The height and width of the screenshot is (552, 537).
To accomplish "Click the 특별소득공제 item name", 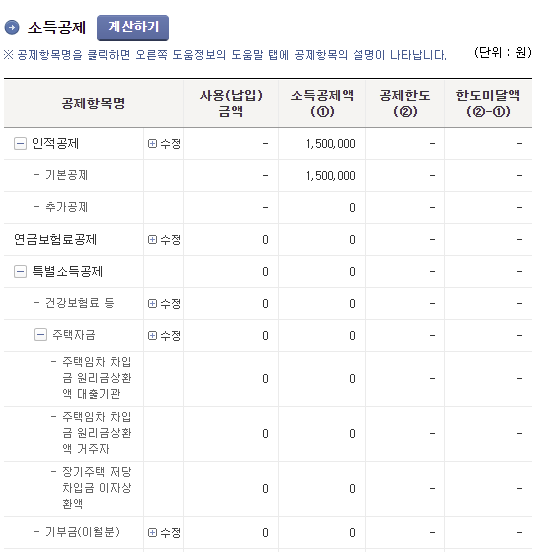I will [67, 271].
